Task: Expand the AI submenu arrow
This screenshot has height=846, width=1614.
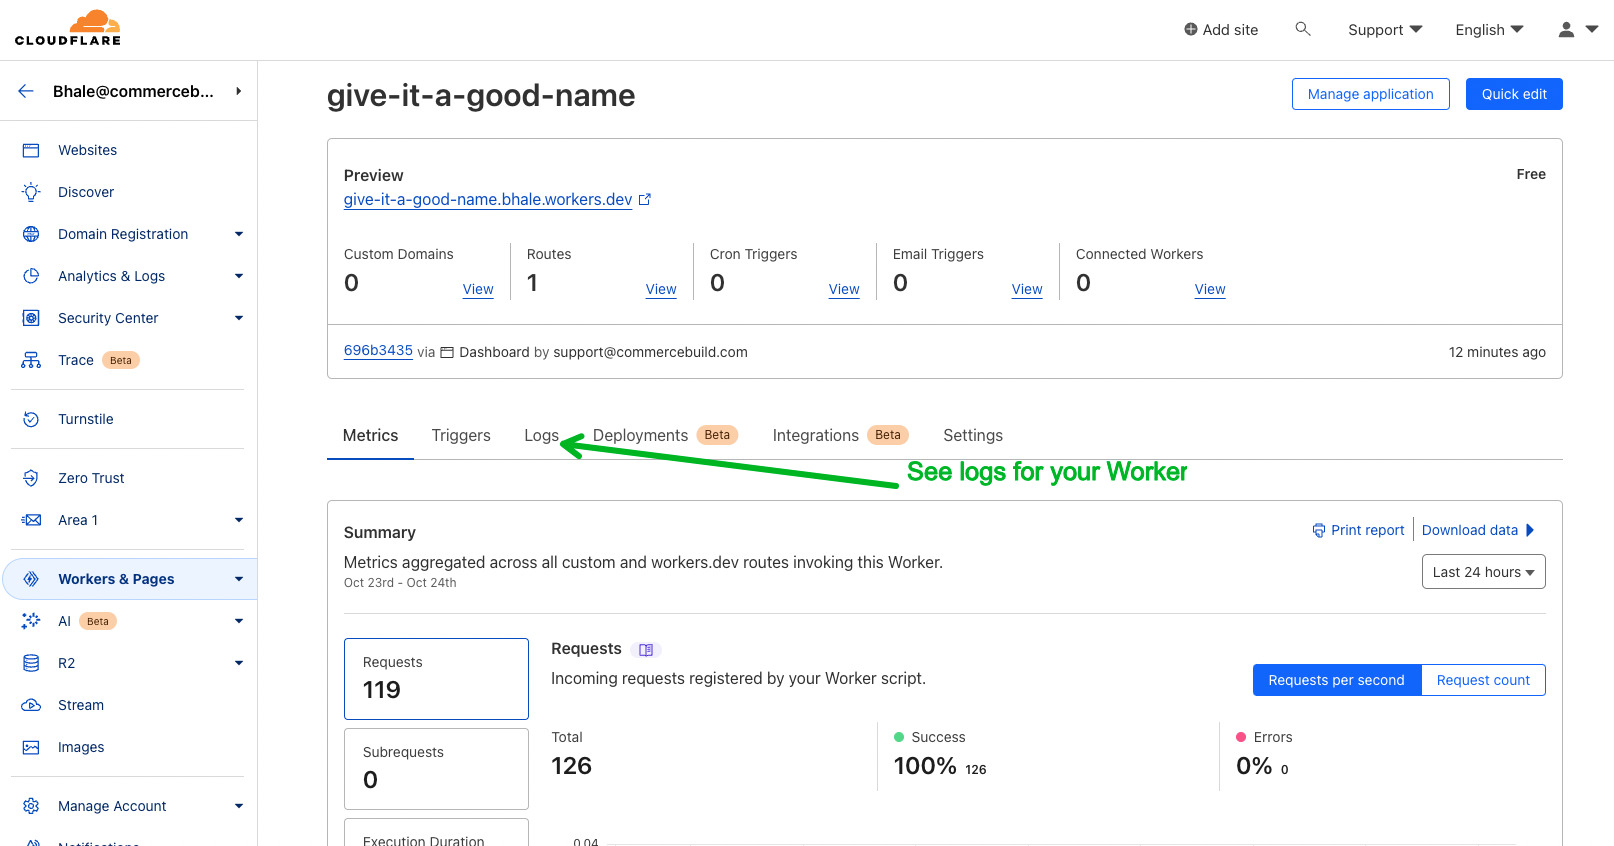Action: (239, 621)
